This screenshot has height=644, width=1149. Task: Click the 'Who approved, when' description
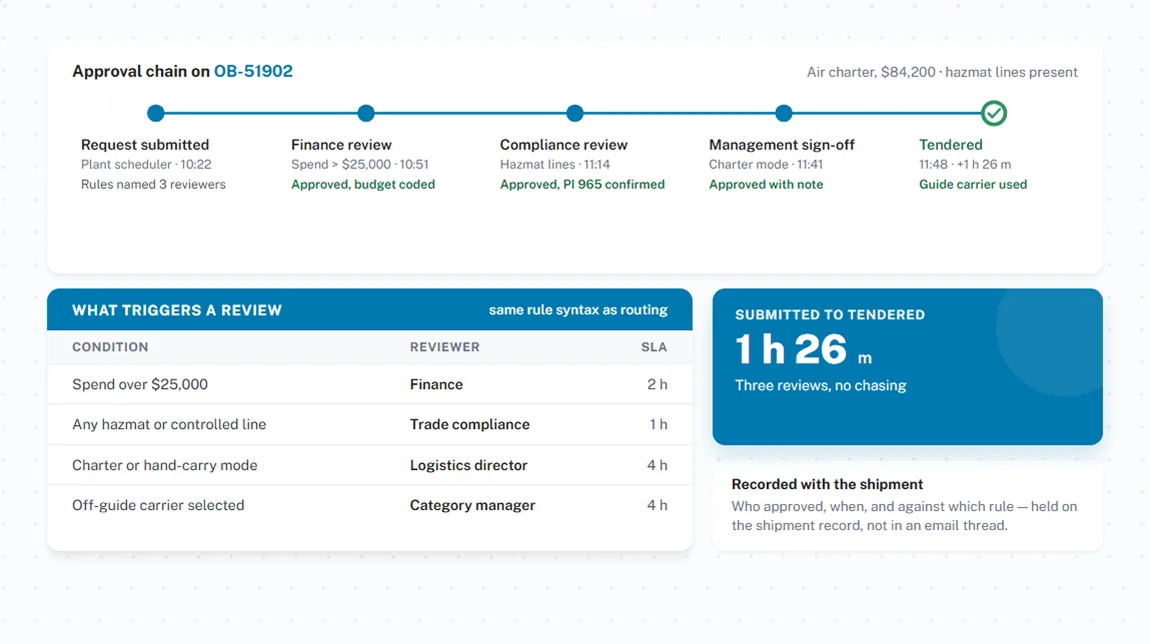click(x=904, y=516)
